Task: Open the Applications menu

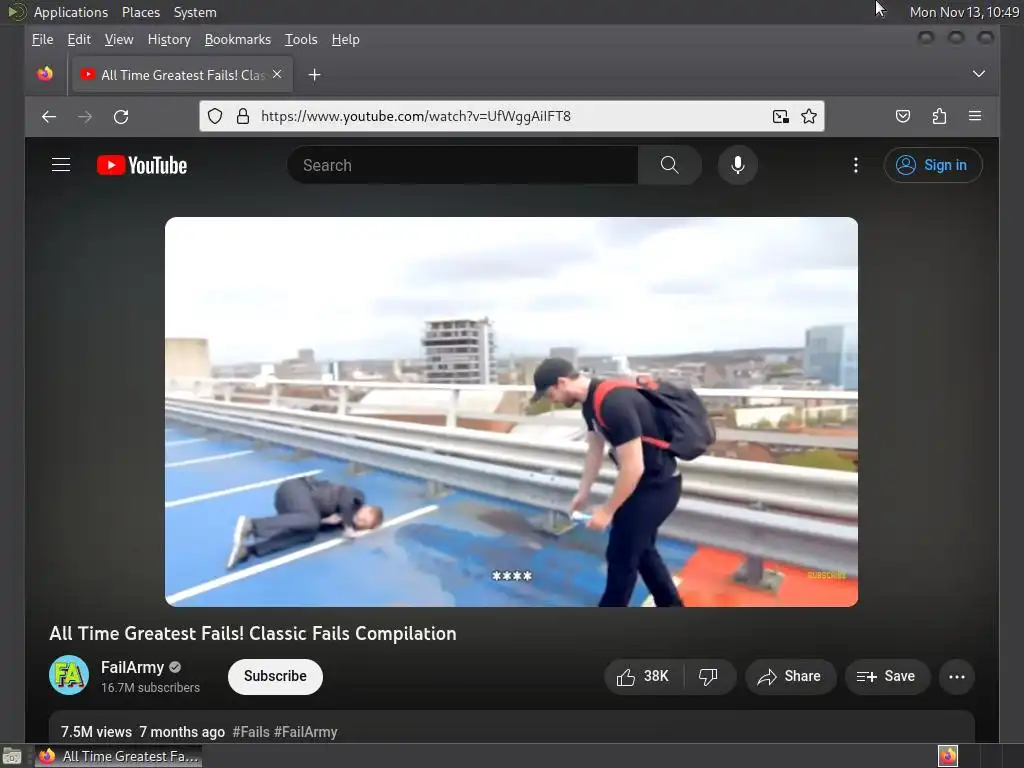Action: 71,12
